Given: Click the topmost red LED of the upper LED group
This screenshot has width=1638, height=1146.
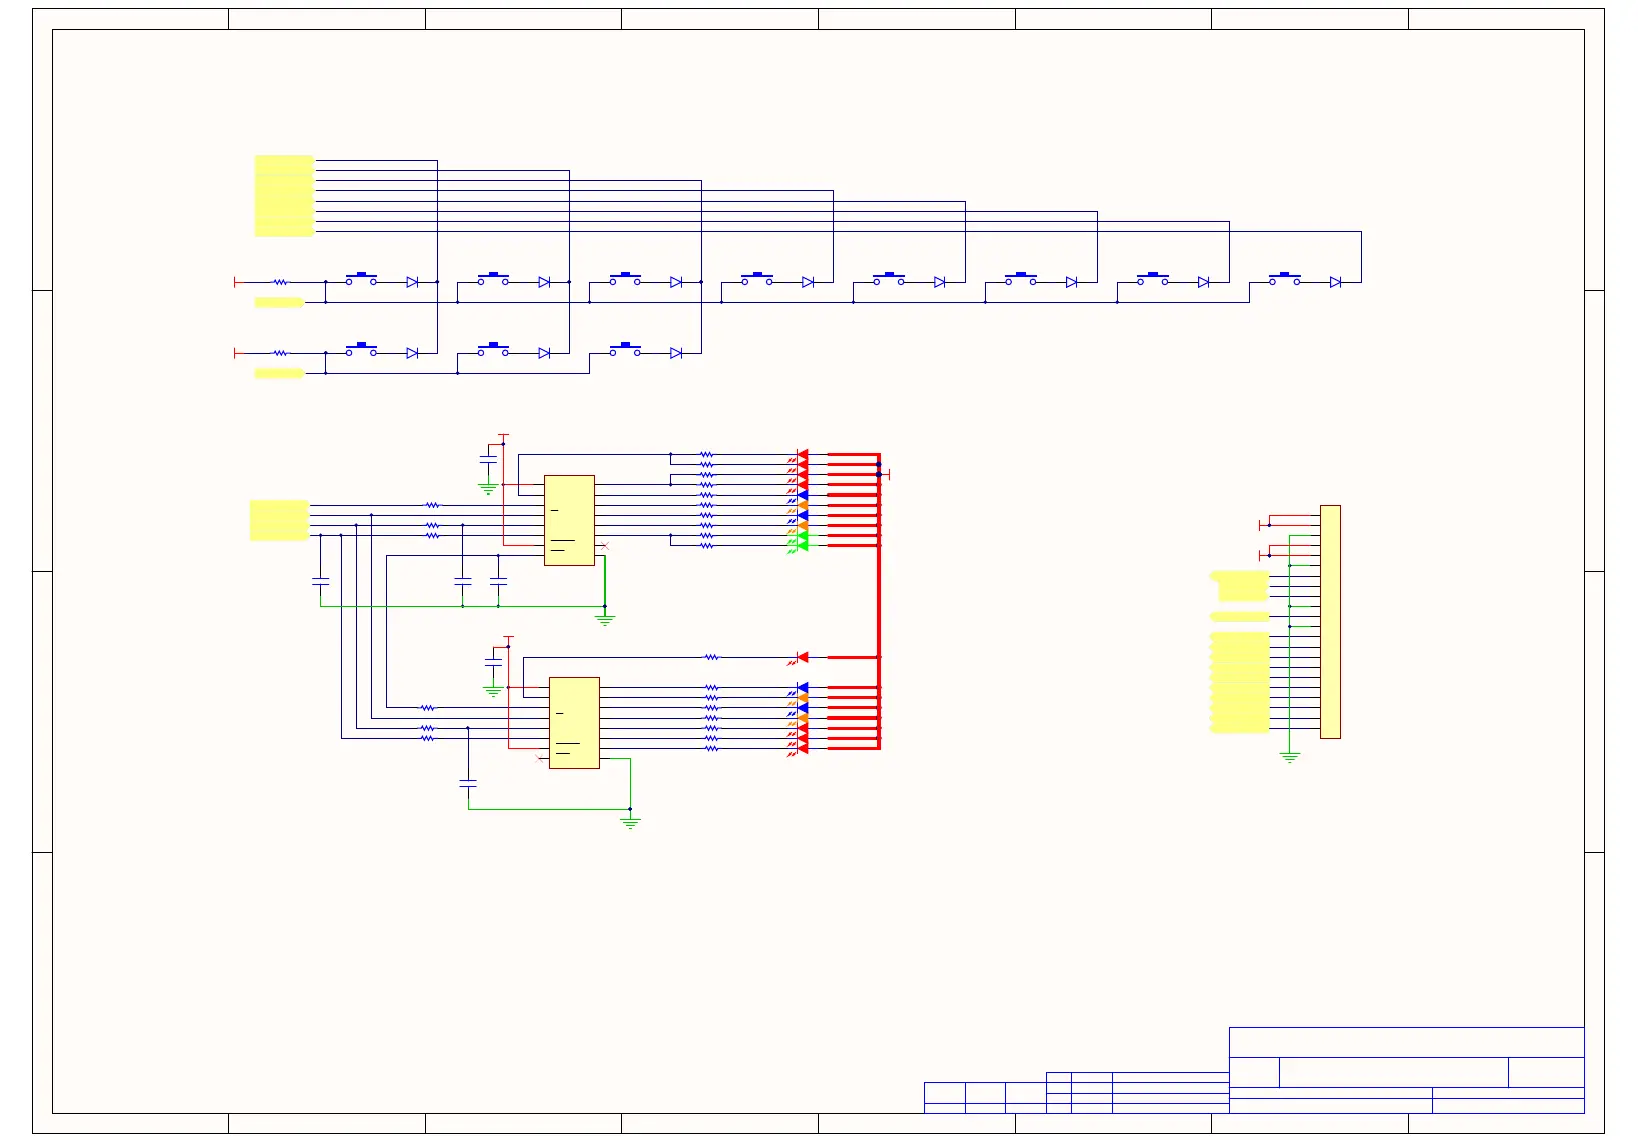Looking at the screenshot, I should coord(801,455).
